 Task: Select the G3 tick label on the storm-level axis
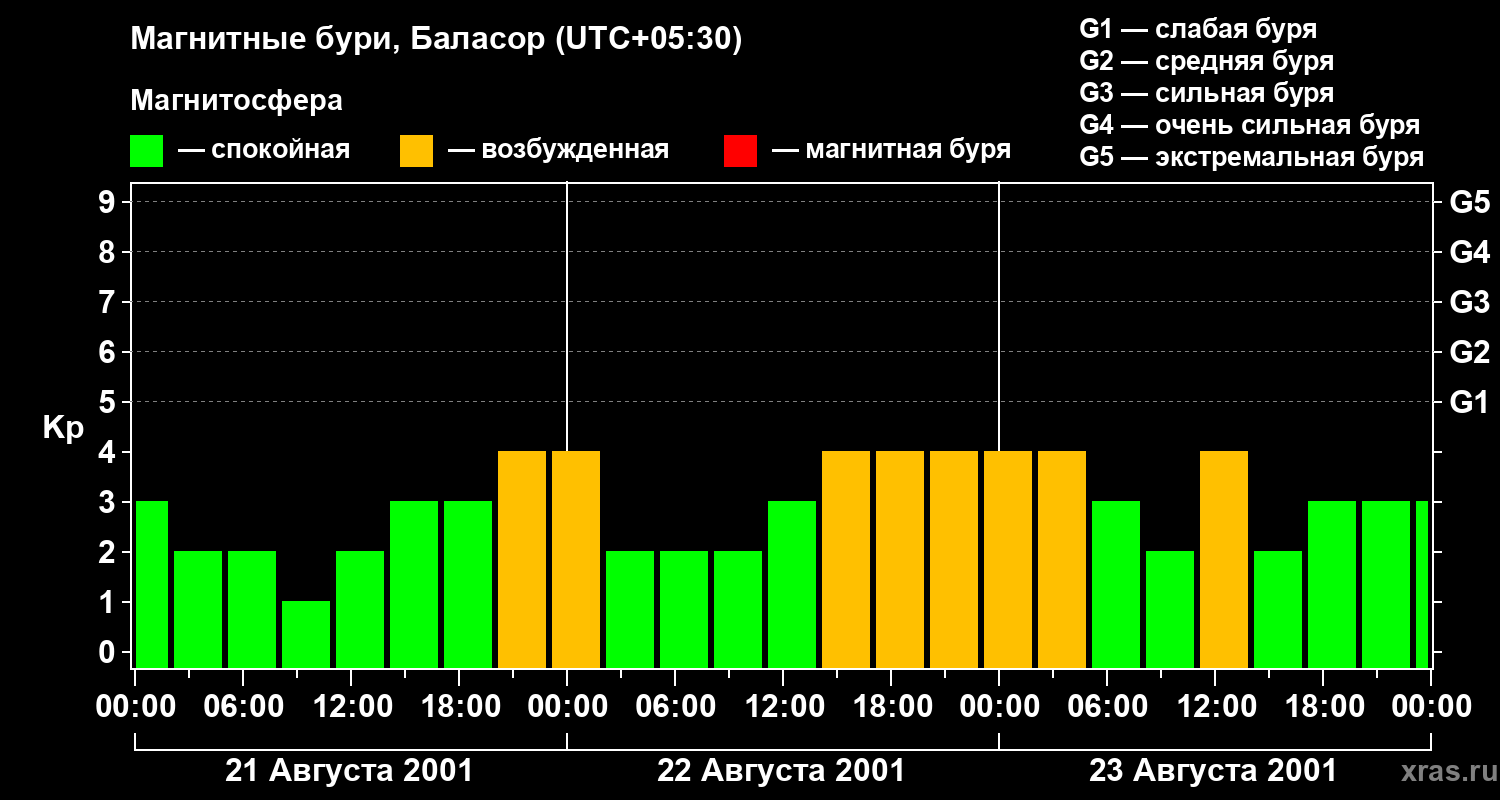coord(1470,302)
